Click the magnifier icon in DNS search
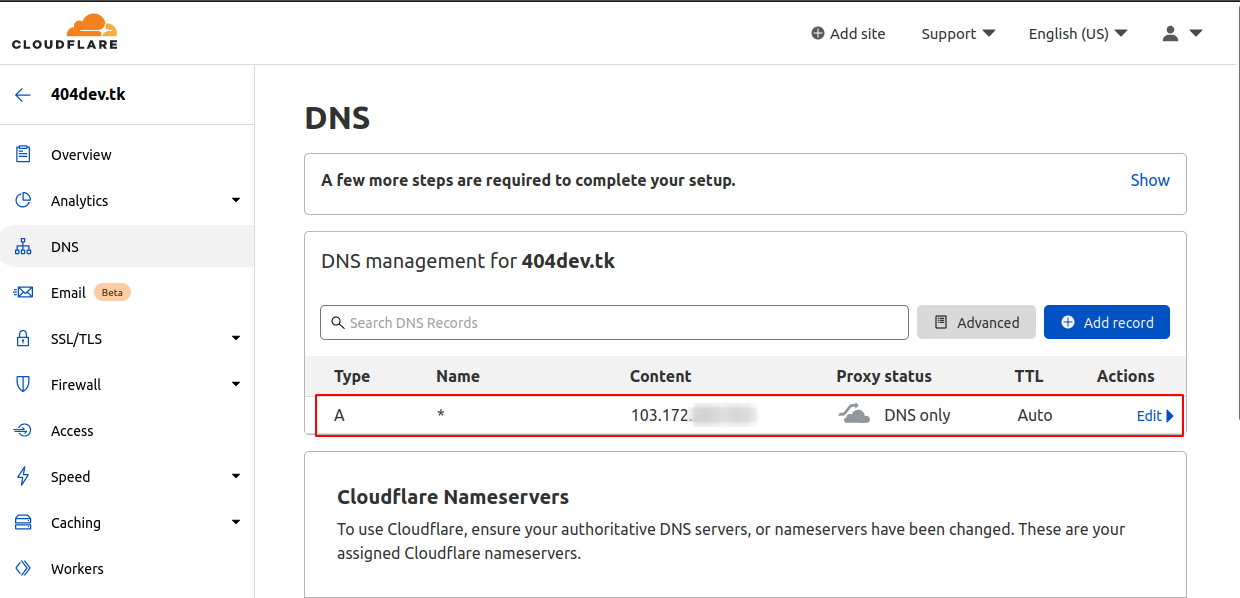This screenshot has height=598, width=1240. 338,322
